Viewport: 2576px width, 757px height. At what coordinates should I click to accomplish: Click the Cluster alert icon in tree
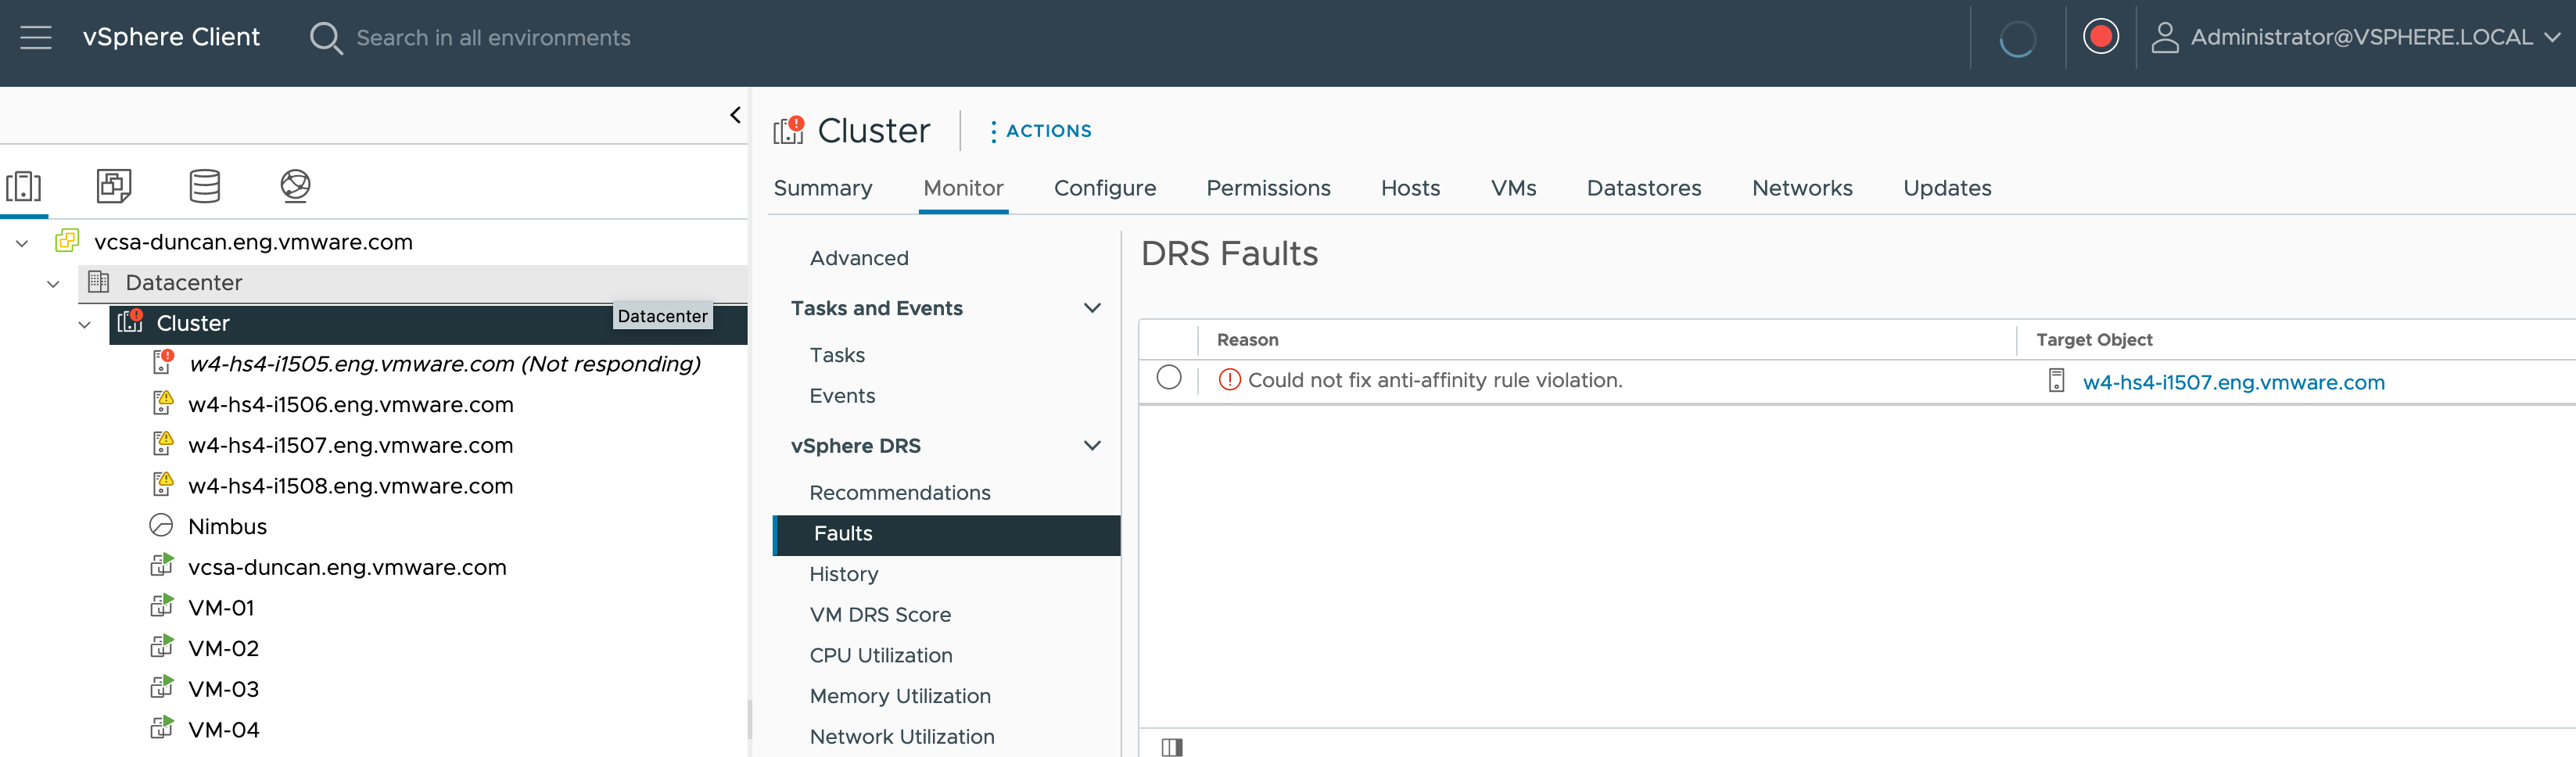point(130,322)
